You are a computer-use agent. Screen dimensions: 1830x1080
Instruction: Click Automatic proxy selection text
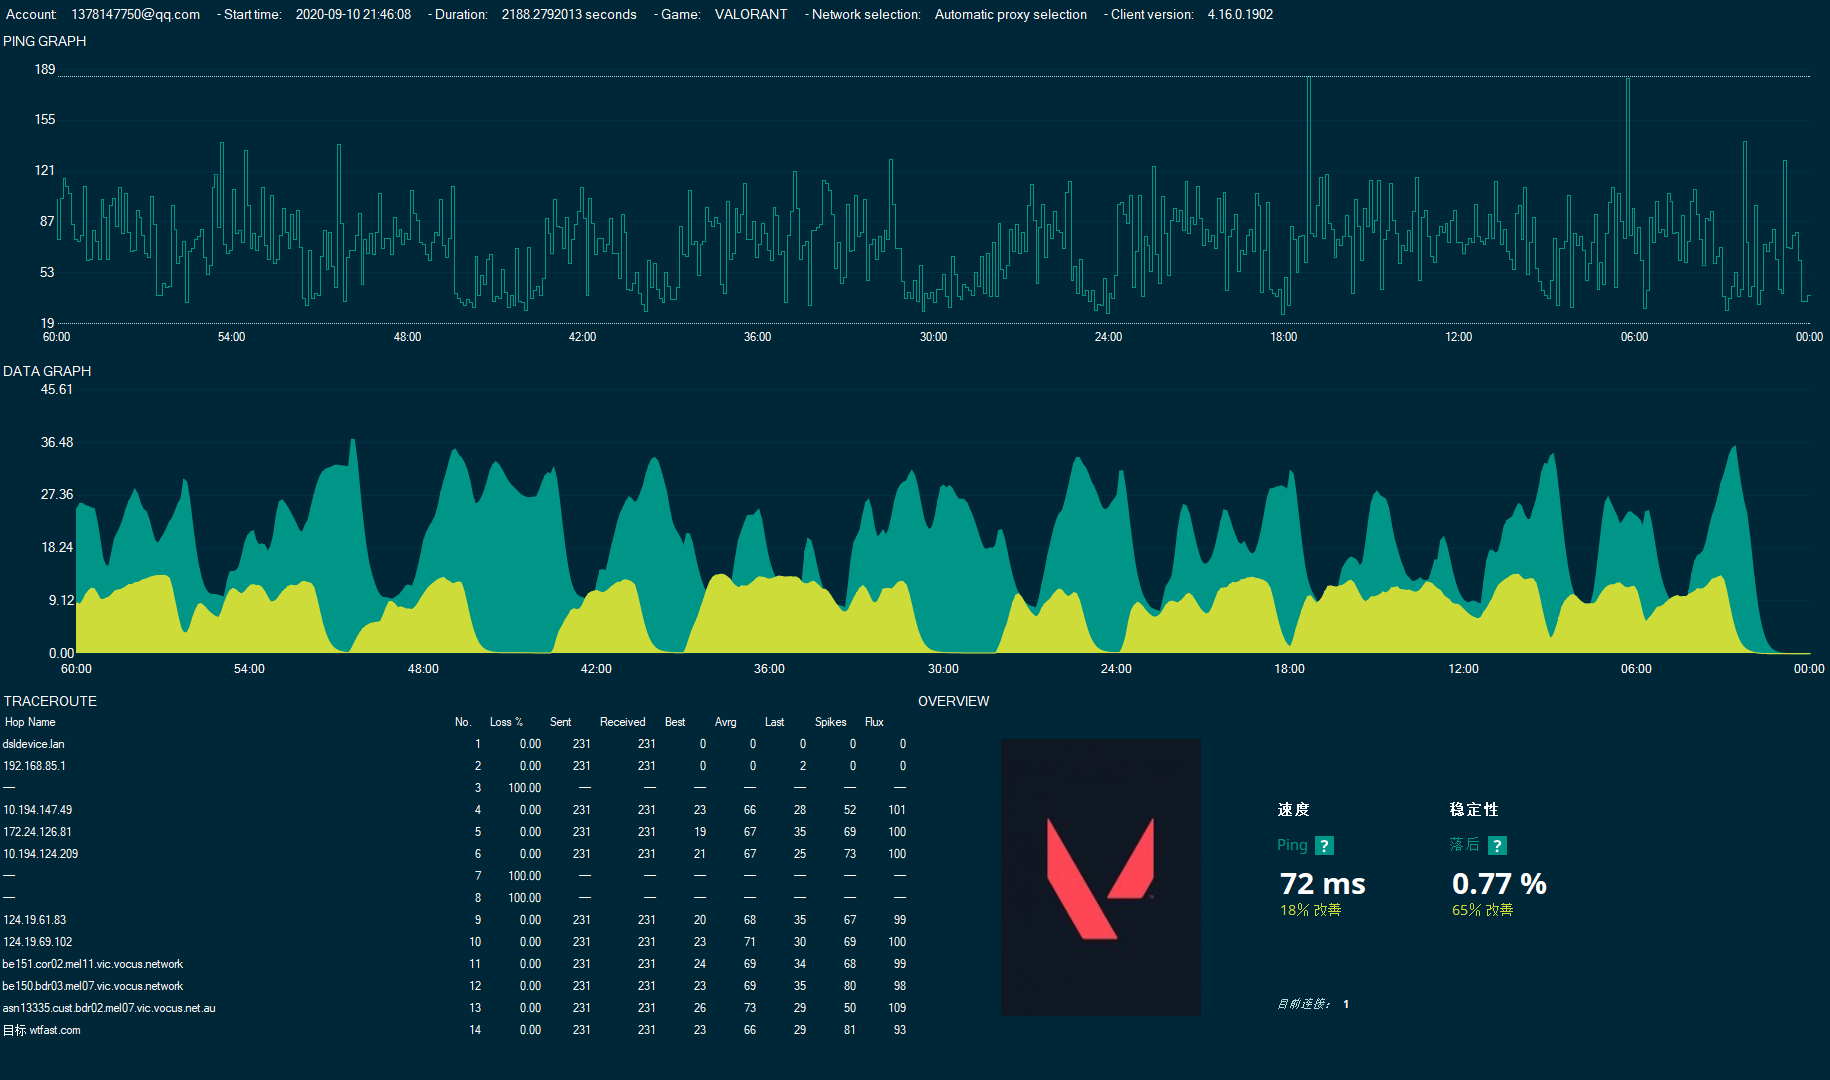(x=1011, y=14)
